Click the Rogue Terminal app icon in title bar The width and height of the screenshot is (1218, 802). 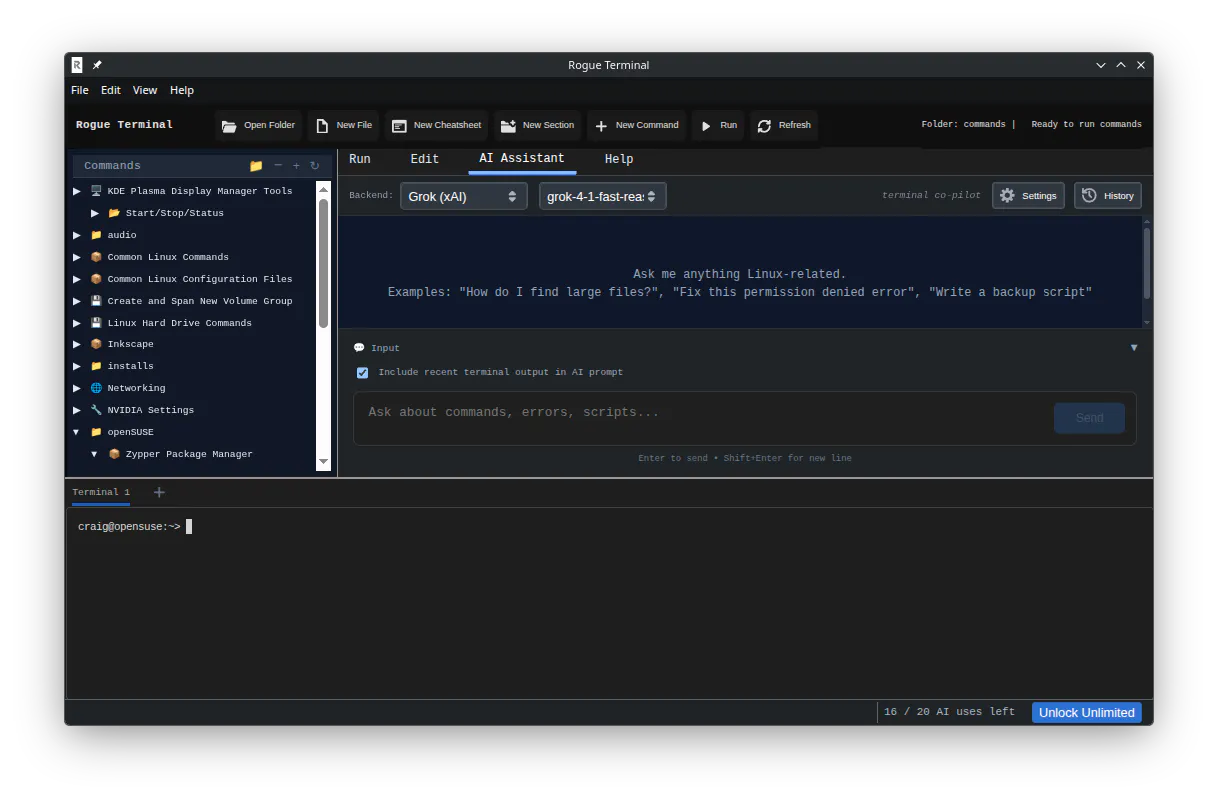(77, 65)
